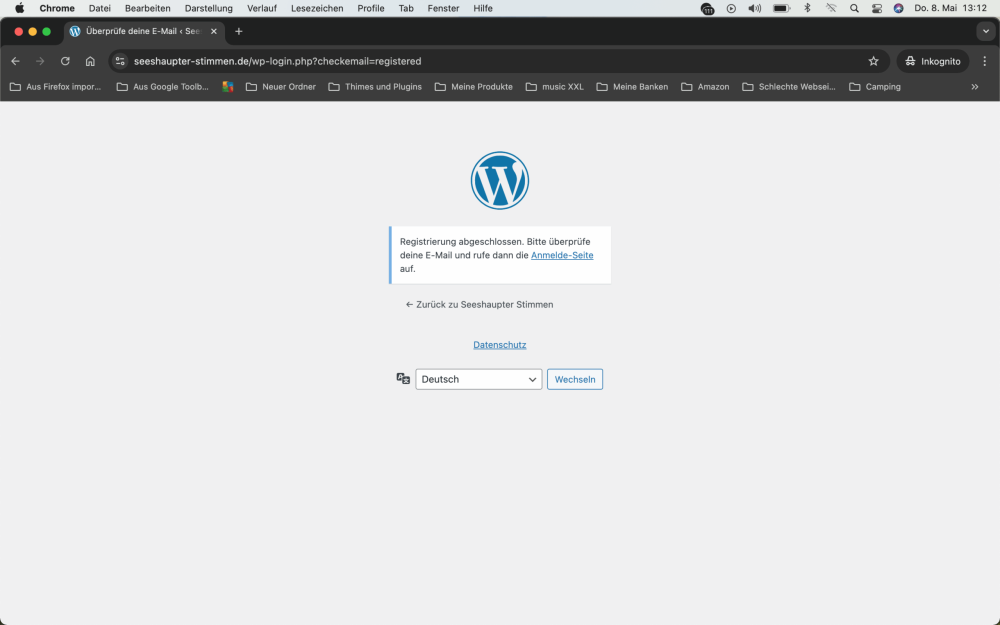Click the colorful bookmark favicon

click(x=228, y=87)
